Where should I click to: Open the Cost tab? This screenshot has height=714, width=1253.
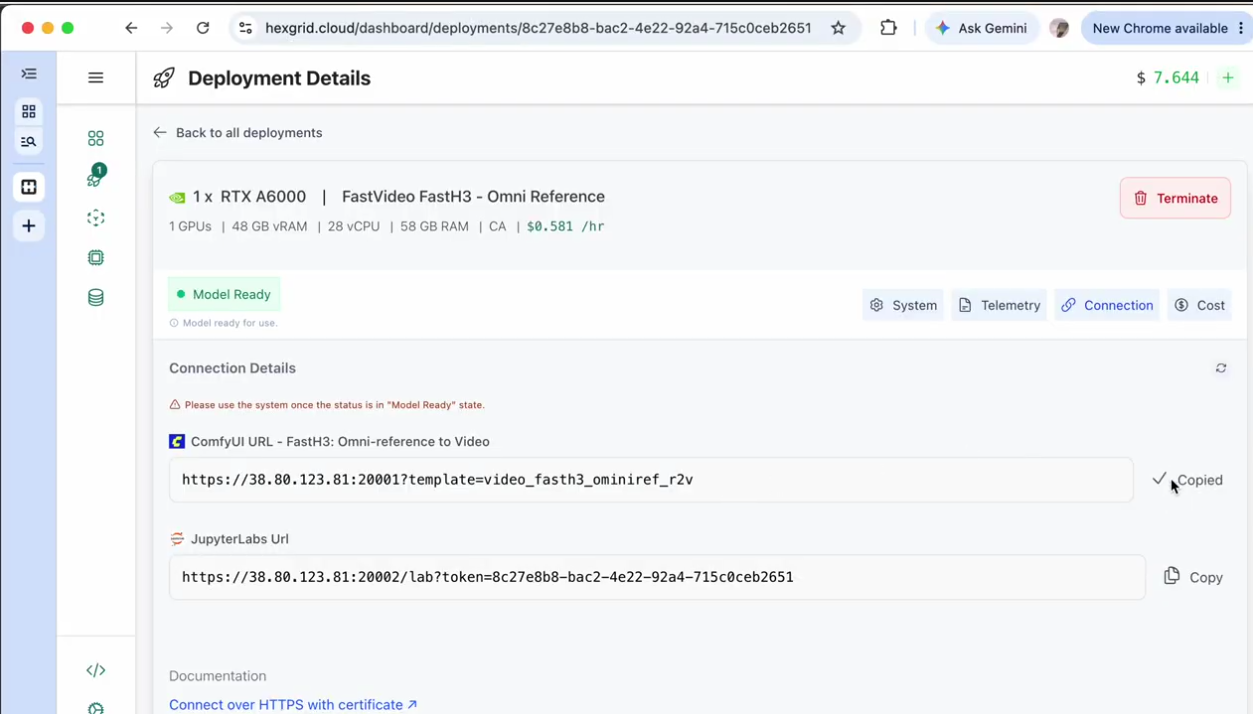point(1199,305)
